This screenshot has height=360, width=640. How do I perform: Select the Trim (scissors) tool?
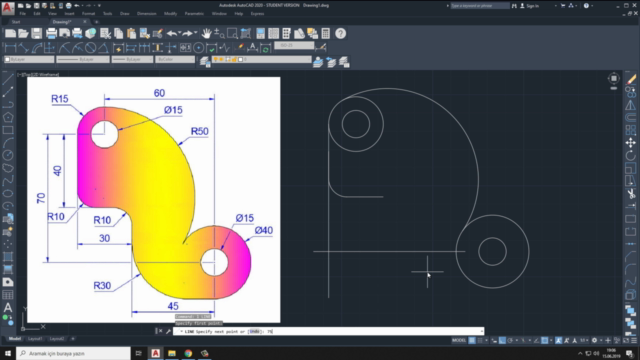631,193
